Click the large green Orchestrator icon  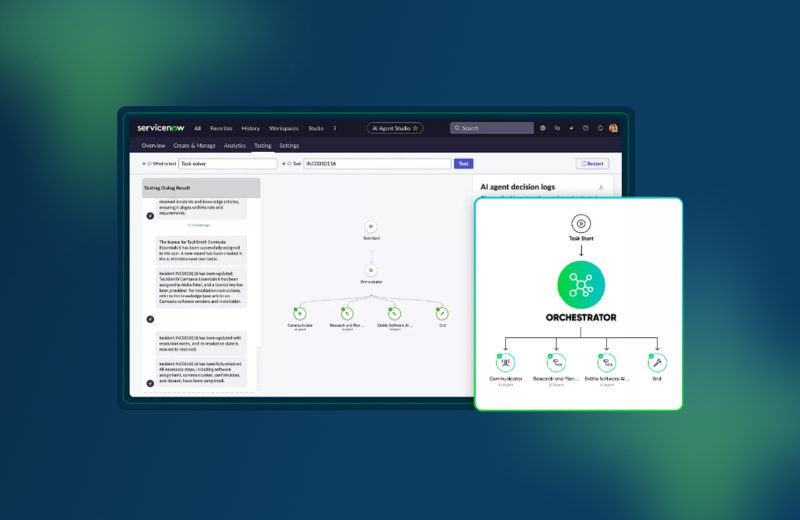coord(579,284)
